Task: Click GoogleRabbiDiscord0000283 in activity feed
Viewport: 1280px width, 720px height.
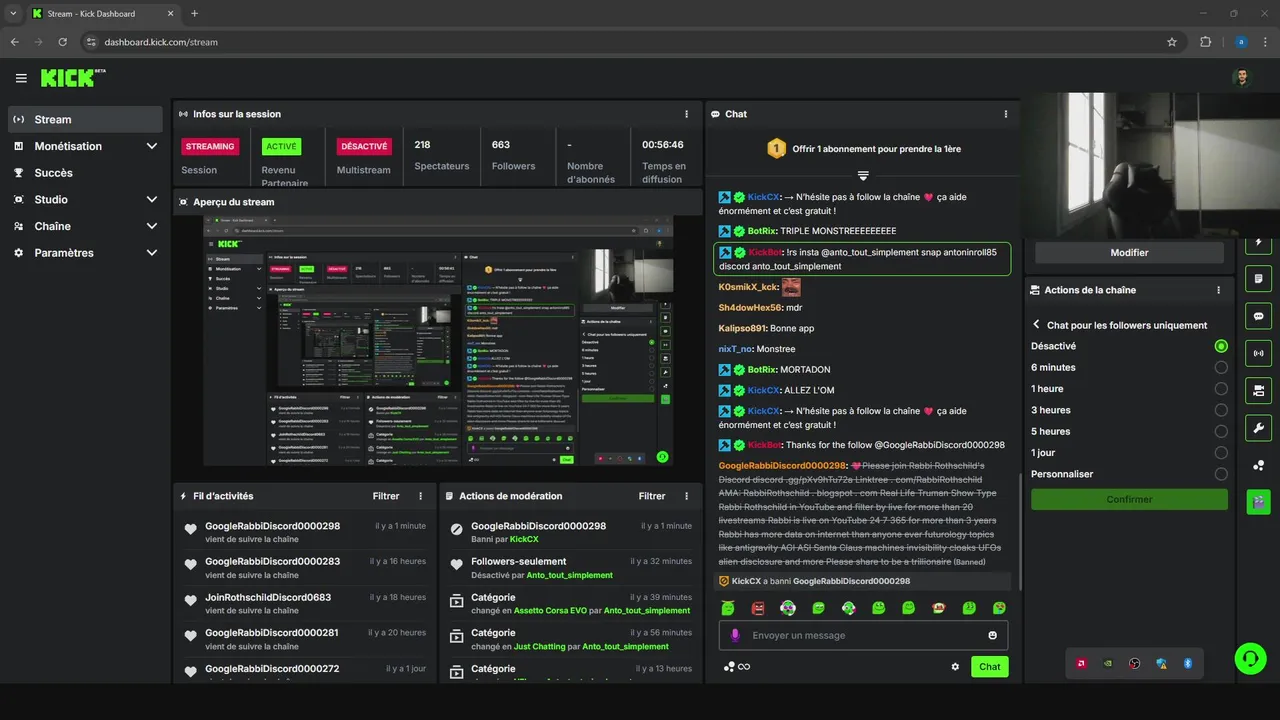Action: point(272,562)
